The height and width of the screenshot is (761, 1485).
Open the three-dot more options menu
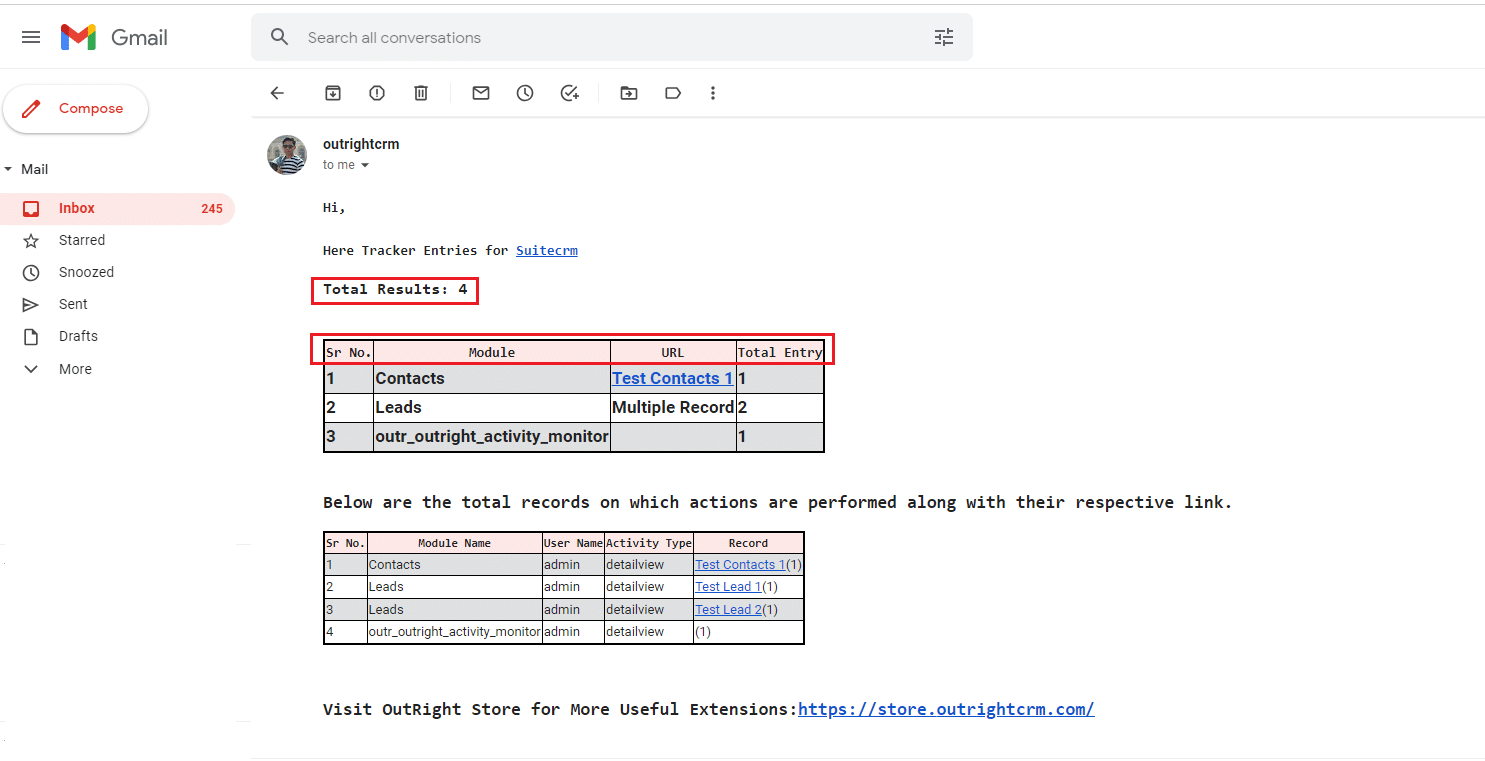(713, 93)
